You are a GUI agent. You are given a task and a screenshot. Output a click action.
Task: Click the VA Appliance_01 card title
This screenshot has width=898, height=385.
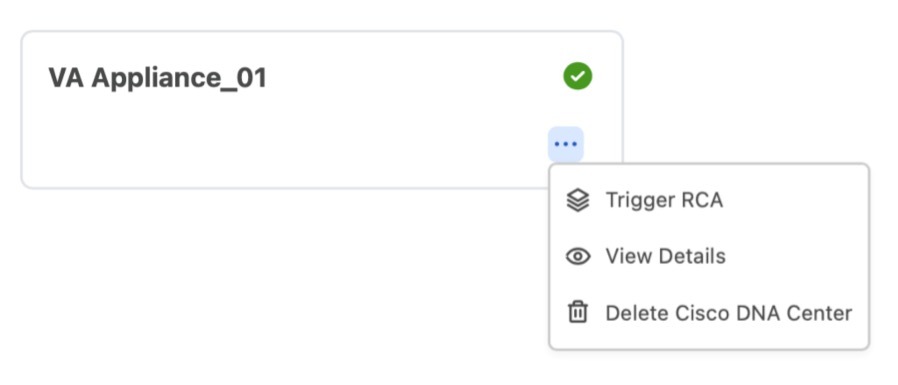pos(157,78)
